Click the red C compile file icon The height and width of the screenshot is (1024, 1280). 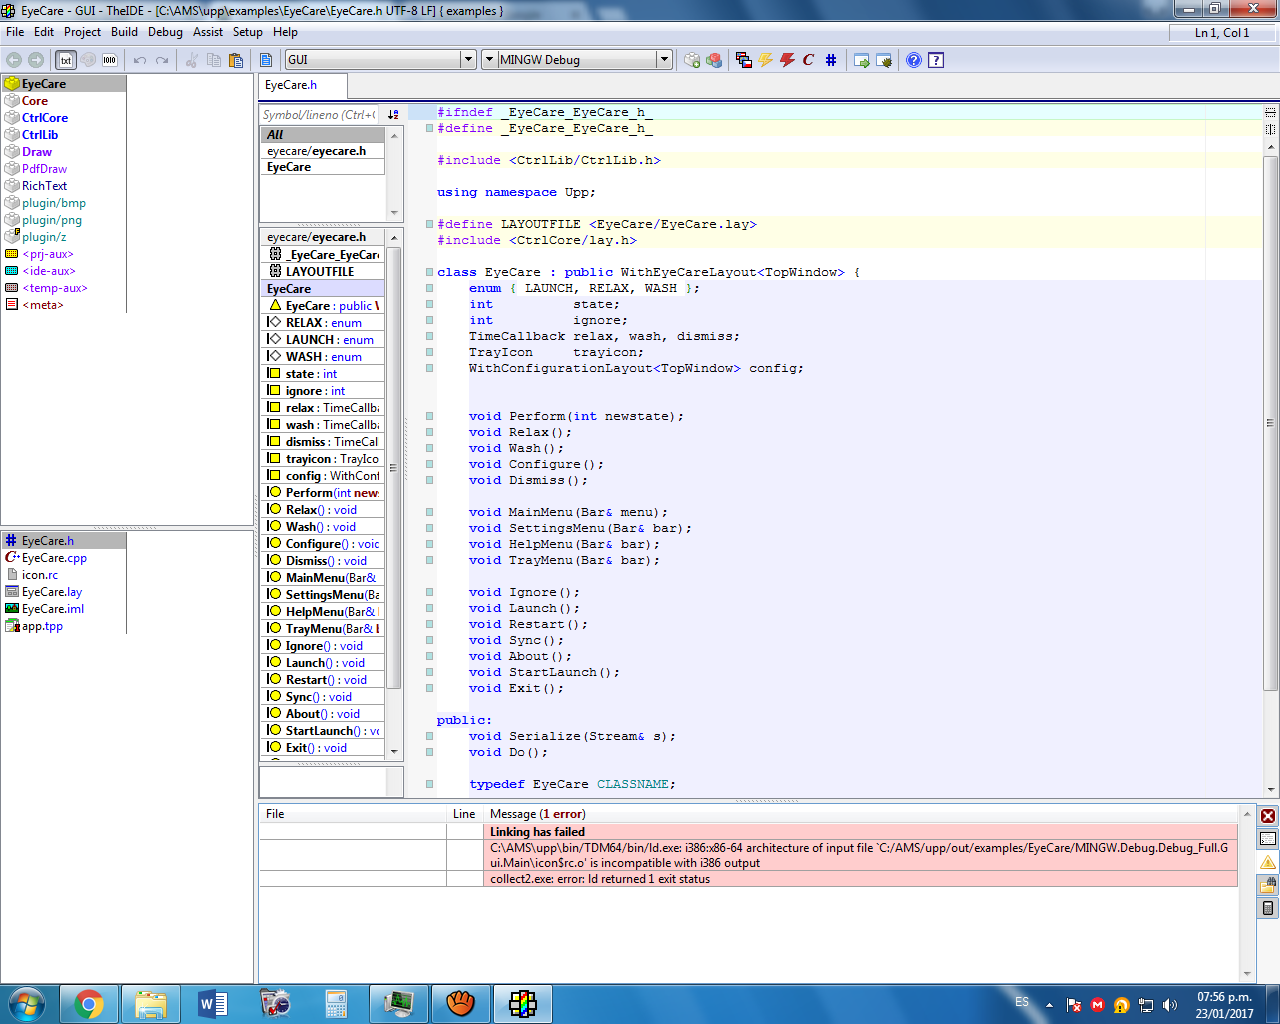tap(808, 60)
